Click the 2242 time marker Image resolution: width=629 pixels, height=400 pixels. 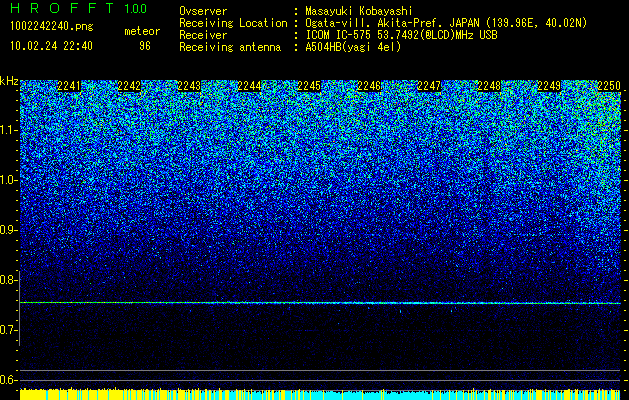pos(129,86)
